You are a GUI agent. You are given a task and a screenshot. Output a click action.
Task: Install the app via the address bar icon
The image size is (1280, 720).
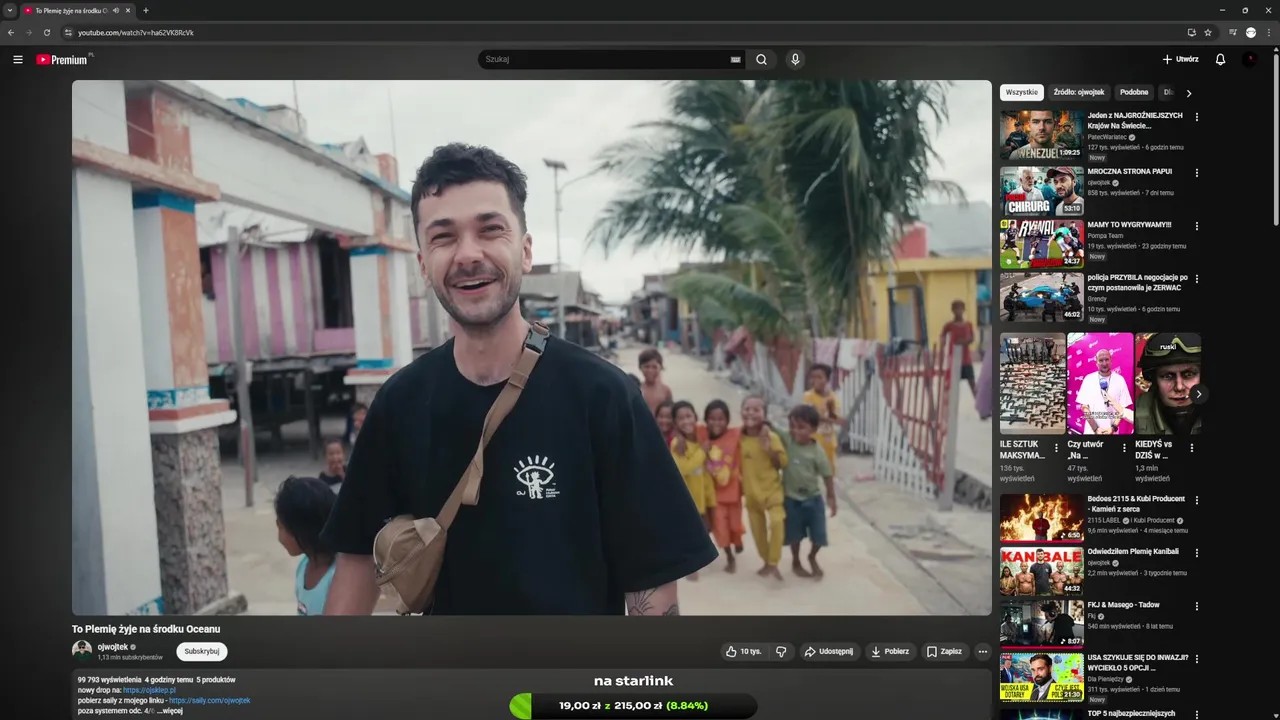(x=1191, y=32)
